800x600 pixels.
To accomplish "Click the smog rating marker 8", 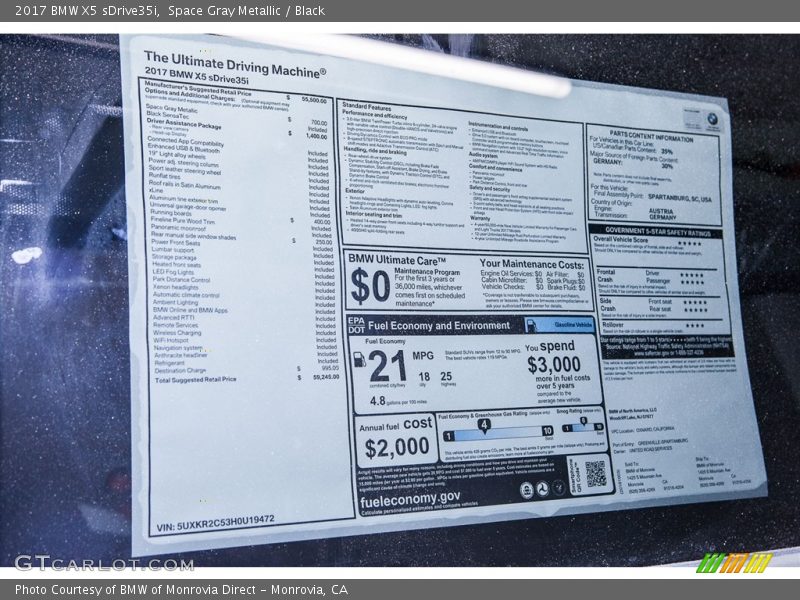I will point(583,420).
